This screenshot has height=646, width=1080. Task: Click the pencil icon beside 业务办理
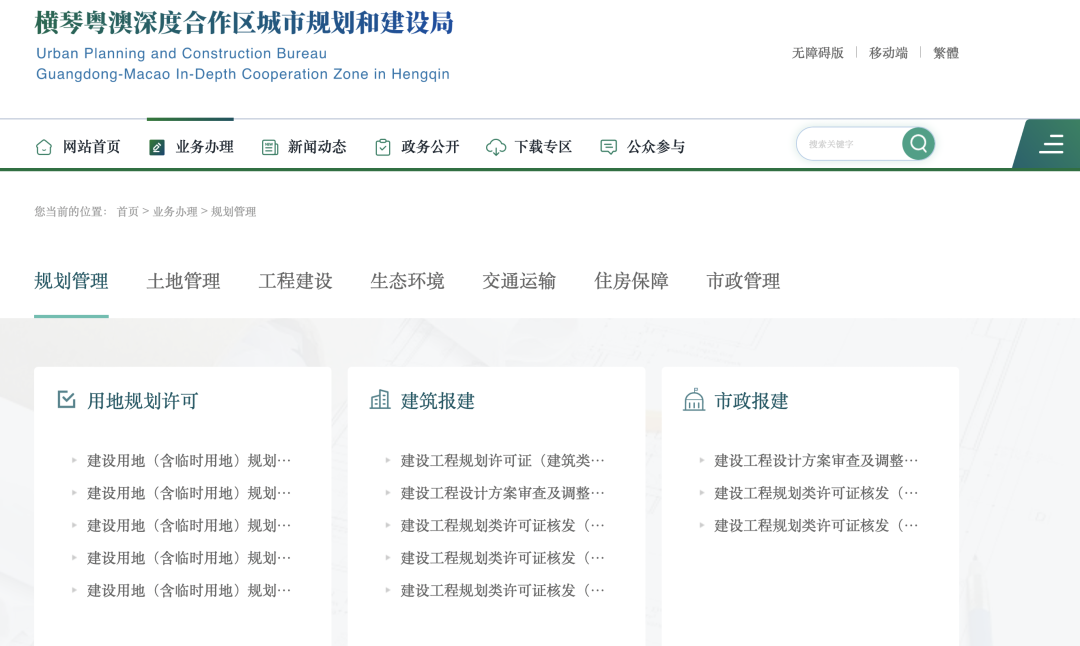157,147
